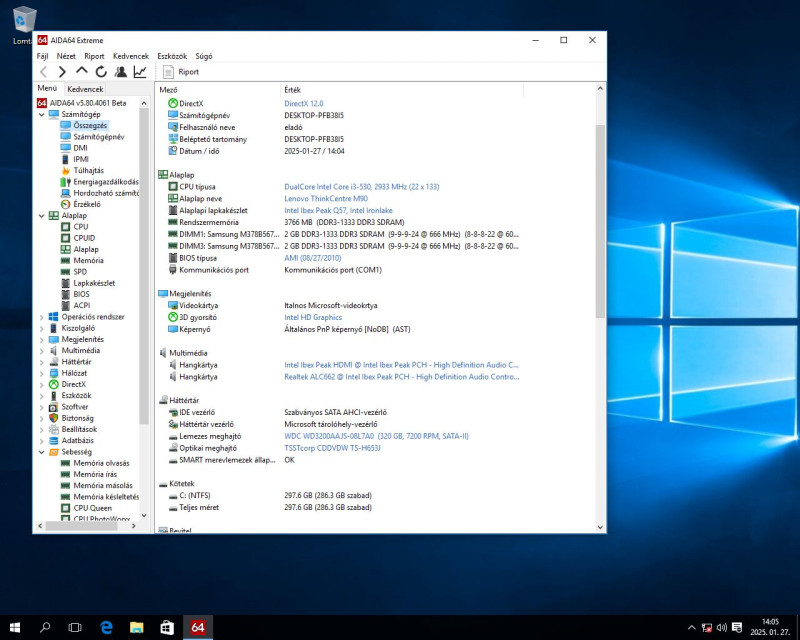Click the Érték column header
The height and width of the screenshot is (640, 800).
292,90
